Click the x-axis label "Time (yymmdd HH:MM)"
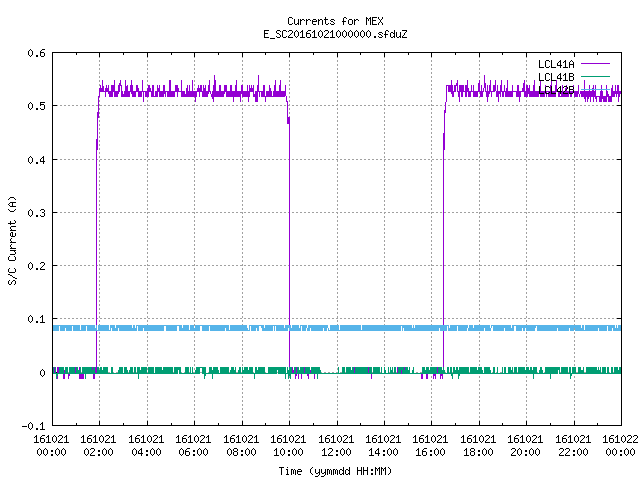Screen dimensions: 640x480 click(335, 471)
